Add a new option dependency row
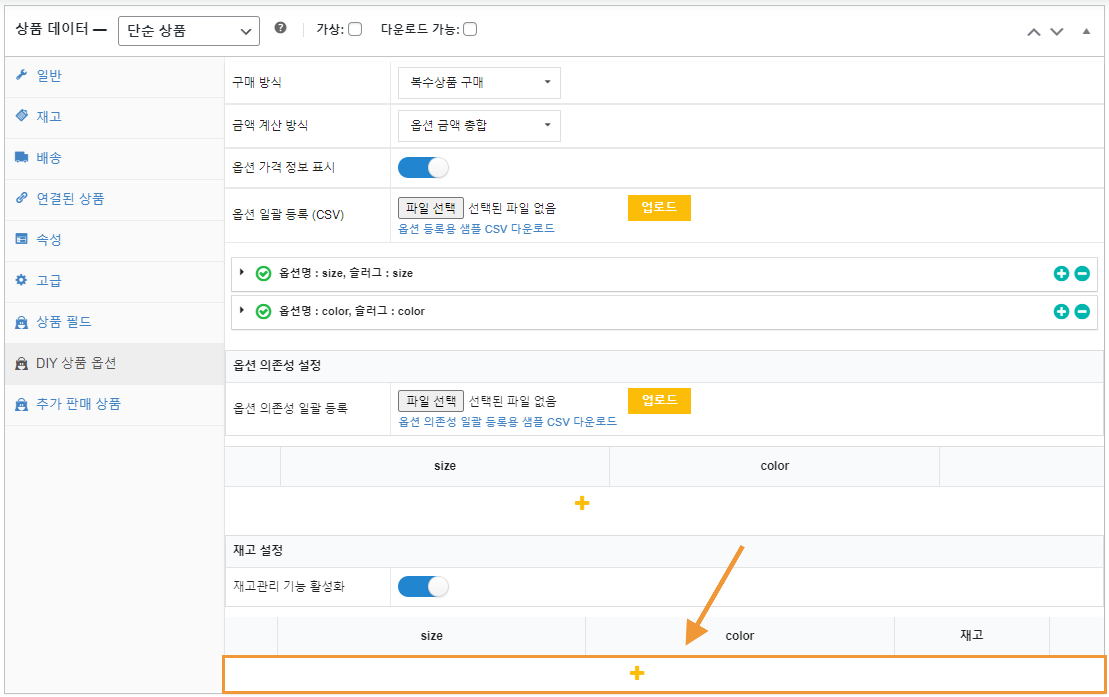Screen dimensions: 1109x697 coord(582,503)
